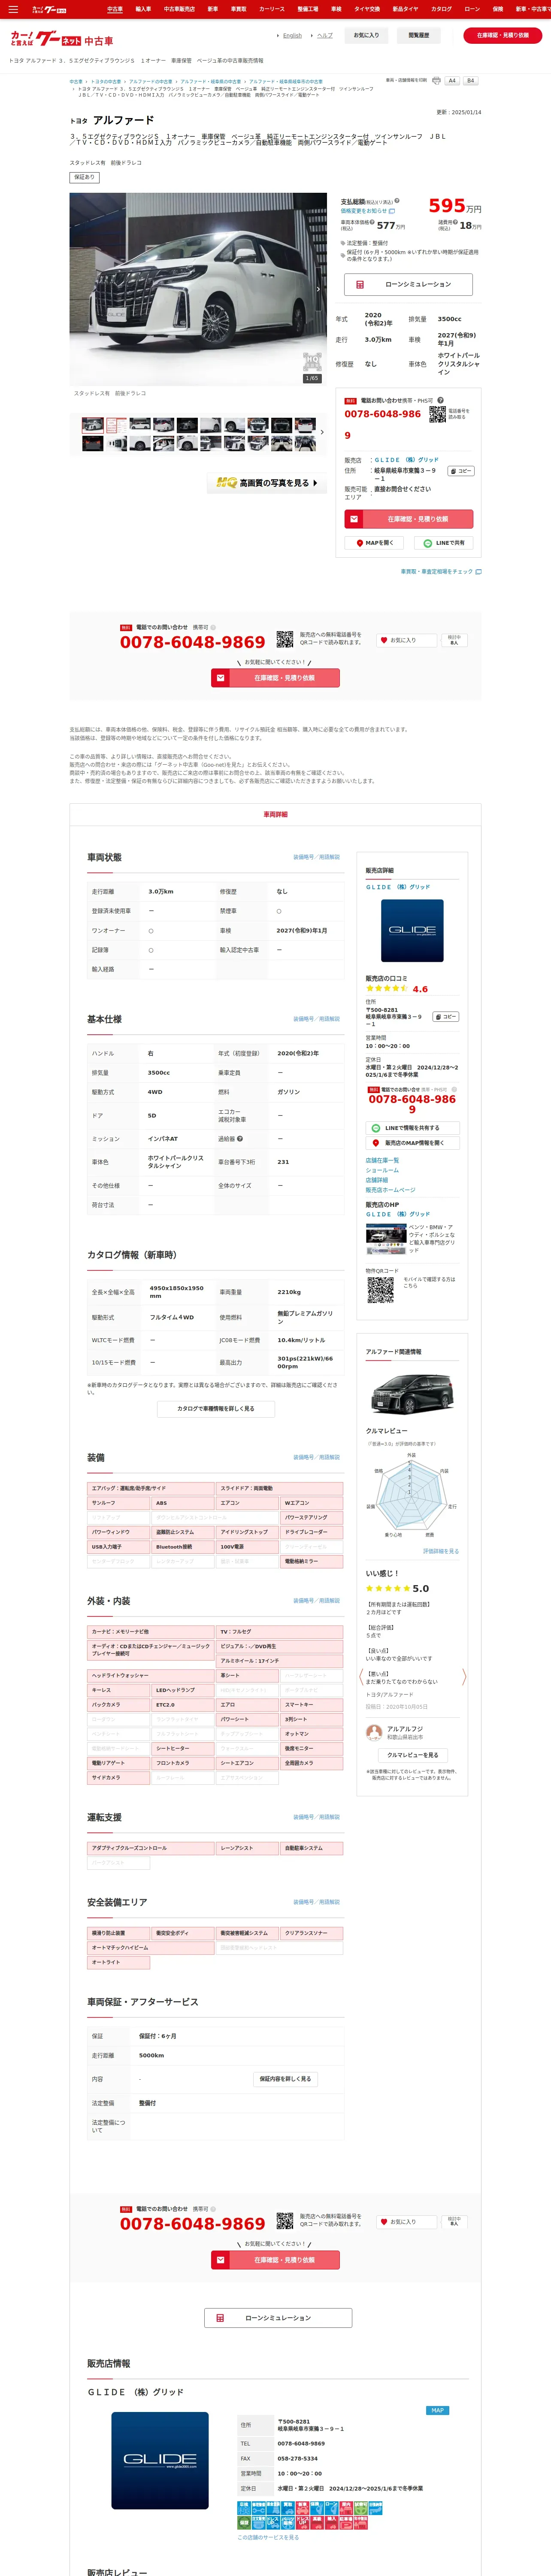Open MAPを開く button
This screenshot has width=551, height=2576.
coord(375,543)
